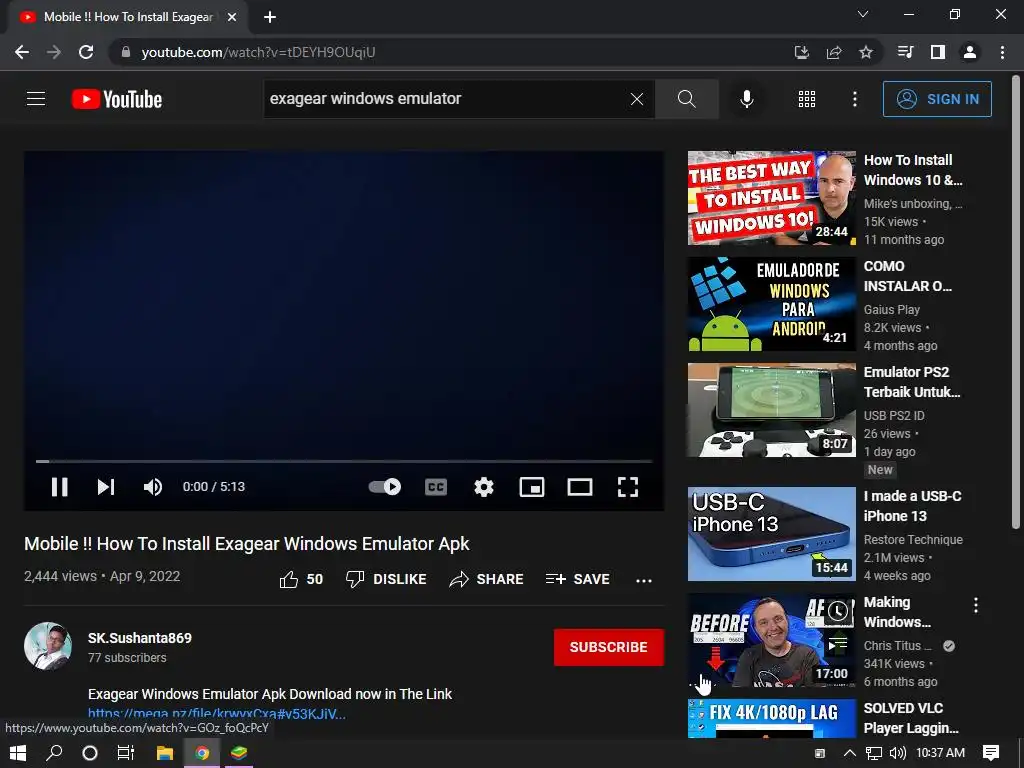Add Chris Titus video to Watch later
This screenshot has width=1024, height=768.
[x=838, y=611]
